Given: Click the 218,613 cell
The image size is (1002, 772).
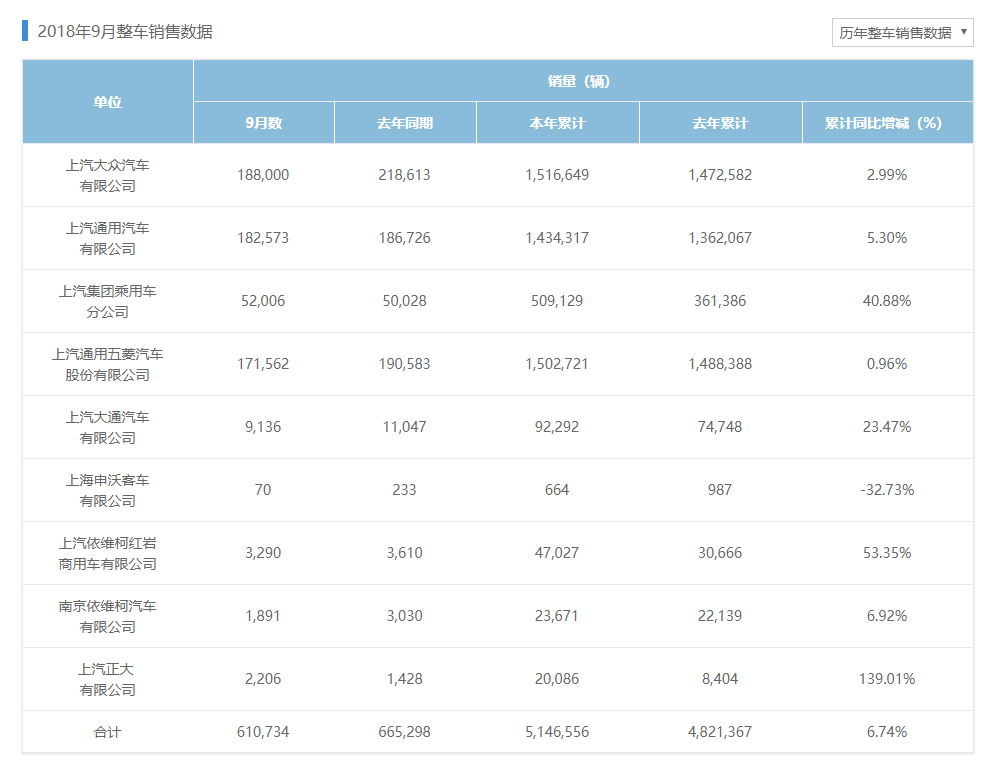Looking at the screenshot, I should (405, 175).
